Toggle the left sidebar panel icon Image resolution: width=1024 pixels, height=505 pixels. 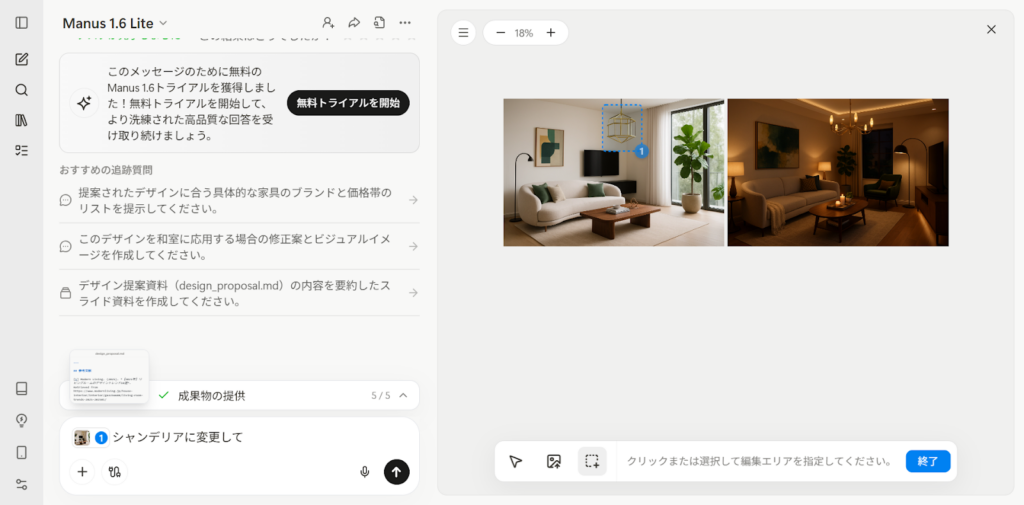(x=22, y=23)
